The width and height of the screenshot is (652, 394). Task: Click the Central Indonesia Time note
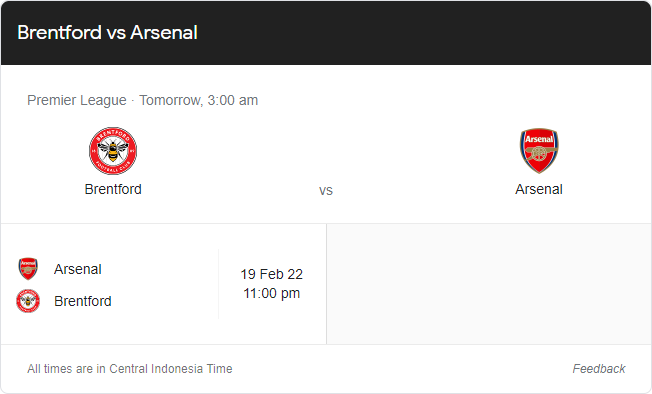pyautogui.click(x=130, y=369)
